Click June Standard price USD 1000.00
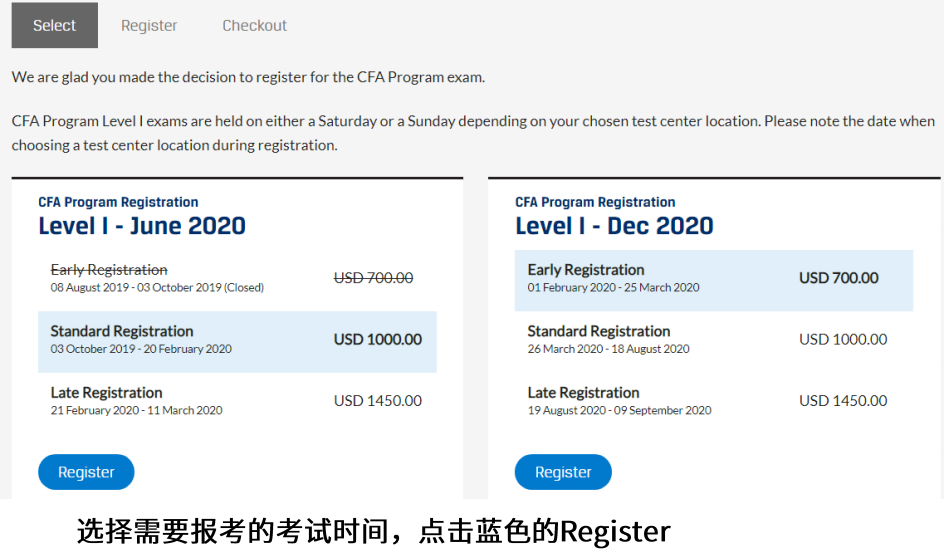 (x=378, y=340)
